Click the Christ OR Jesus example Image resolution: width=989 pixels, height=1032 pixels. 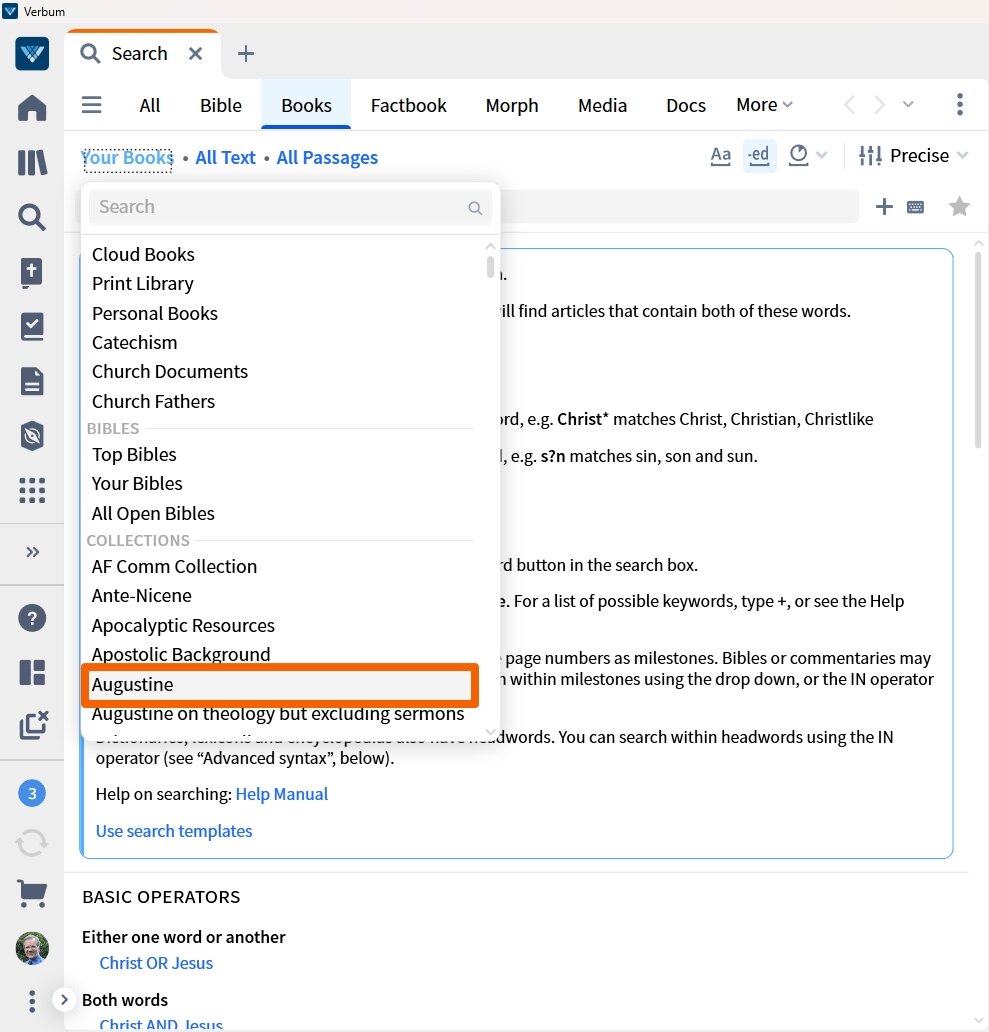click(156, 963)
